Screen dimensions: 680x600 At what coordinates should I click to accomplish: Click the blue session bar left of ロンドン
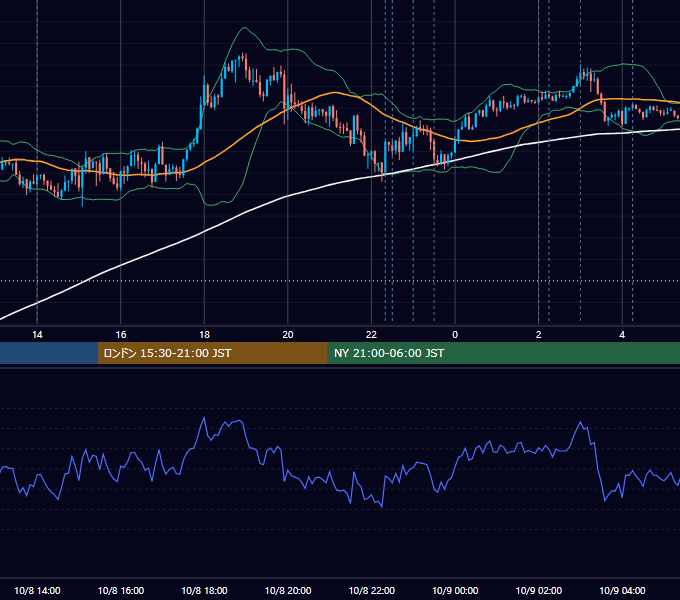tap(49, 353)
